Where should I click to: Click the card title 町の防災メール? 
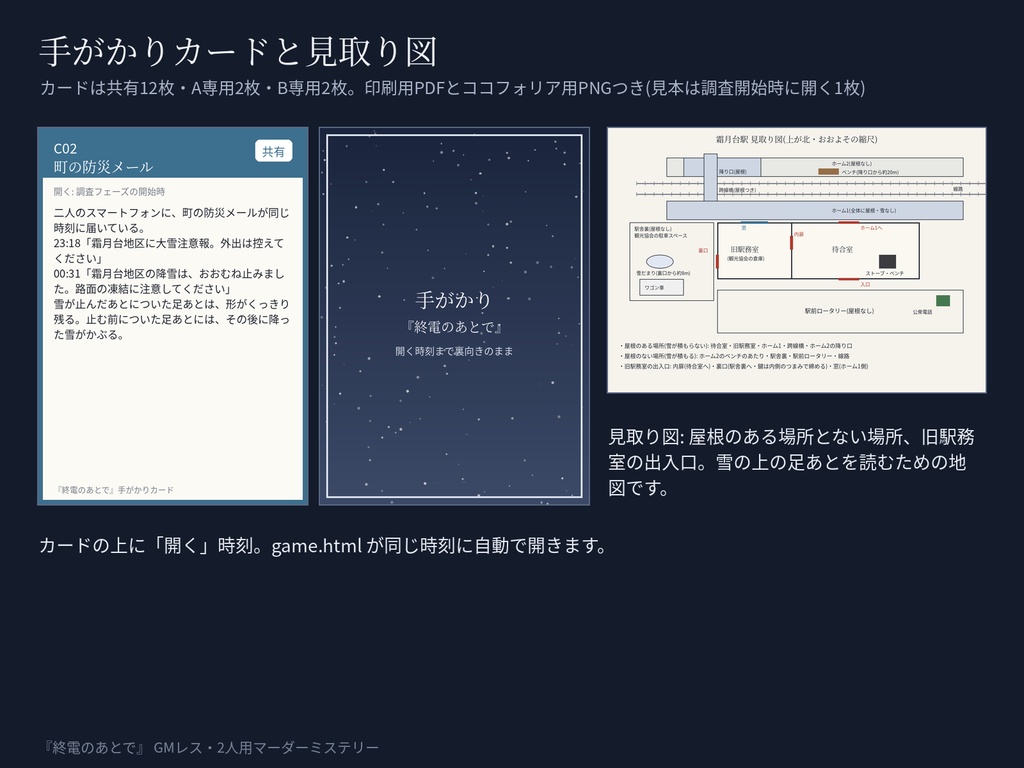click(103, 167)
